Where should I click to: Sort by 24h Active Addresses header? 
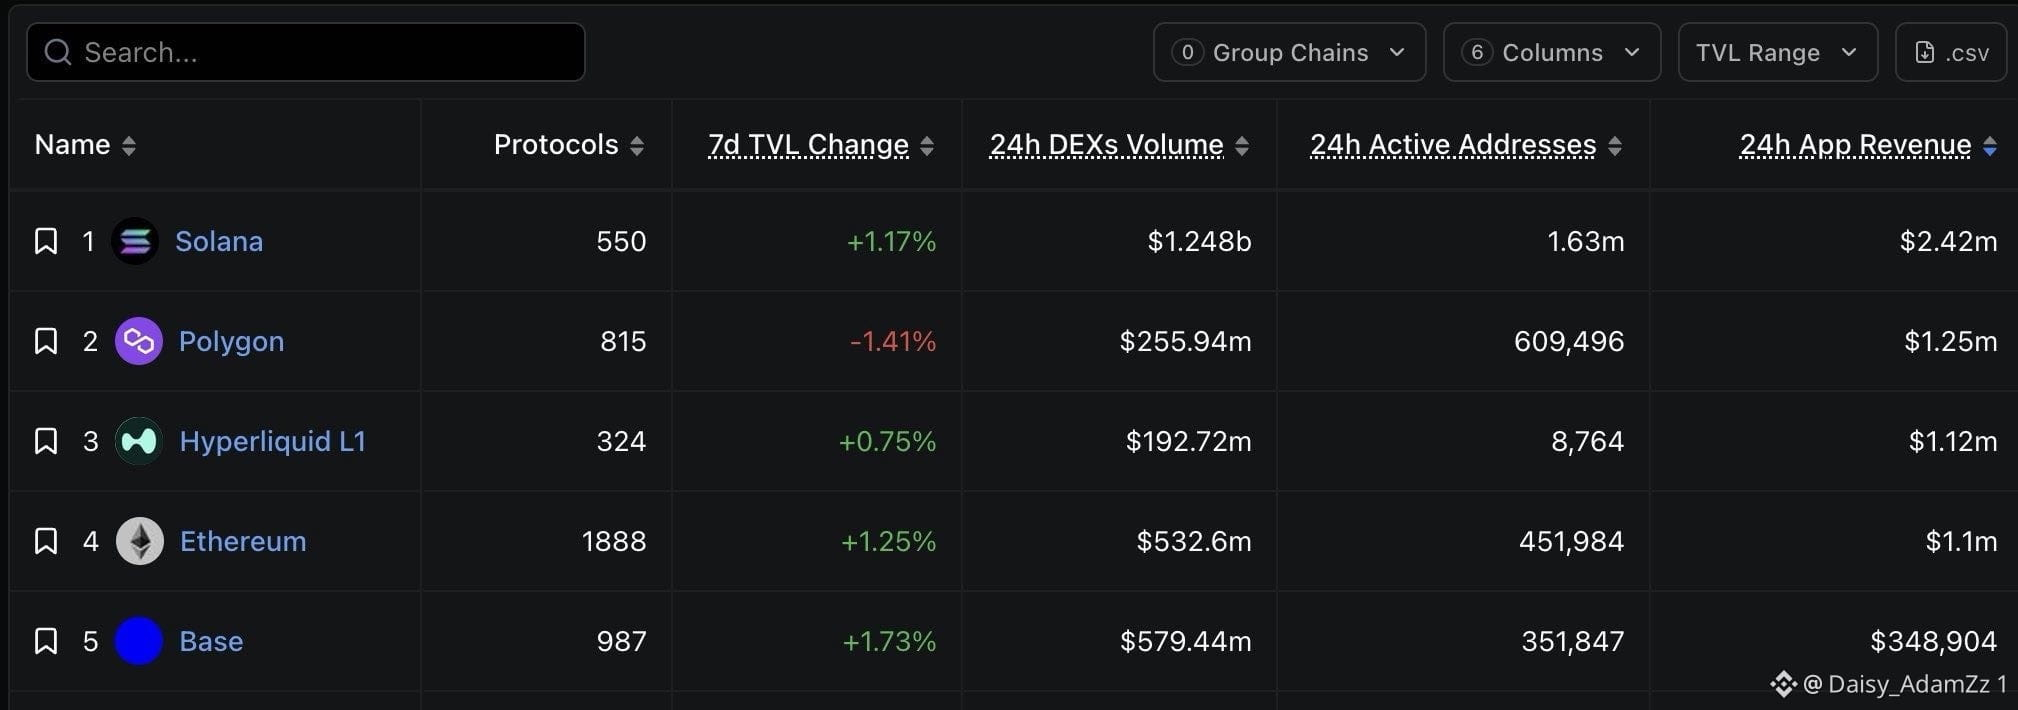pos(1453,145)
